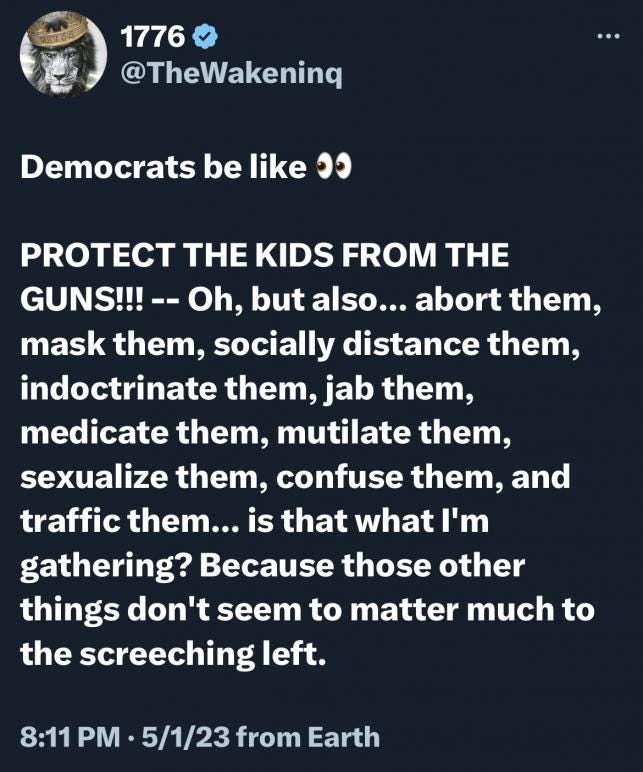Image resolution: width=643 pixels, height=772 pixels.
Task: Click the 'the screeching left.' closing line
Action: pos(173,653)
